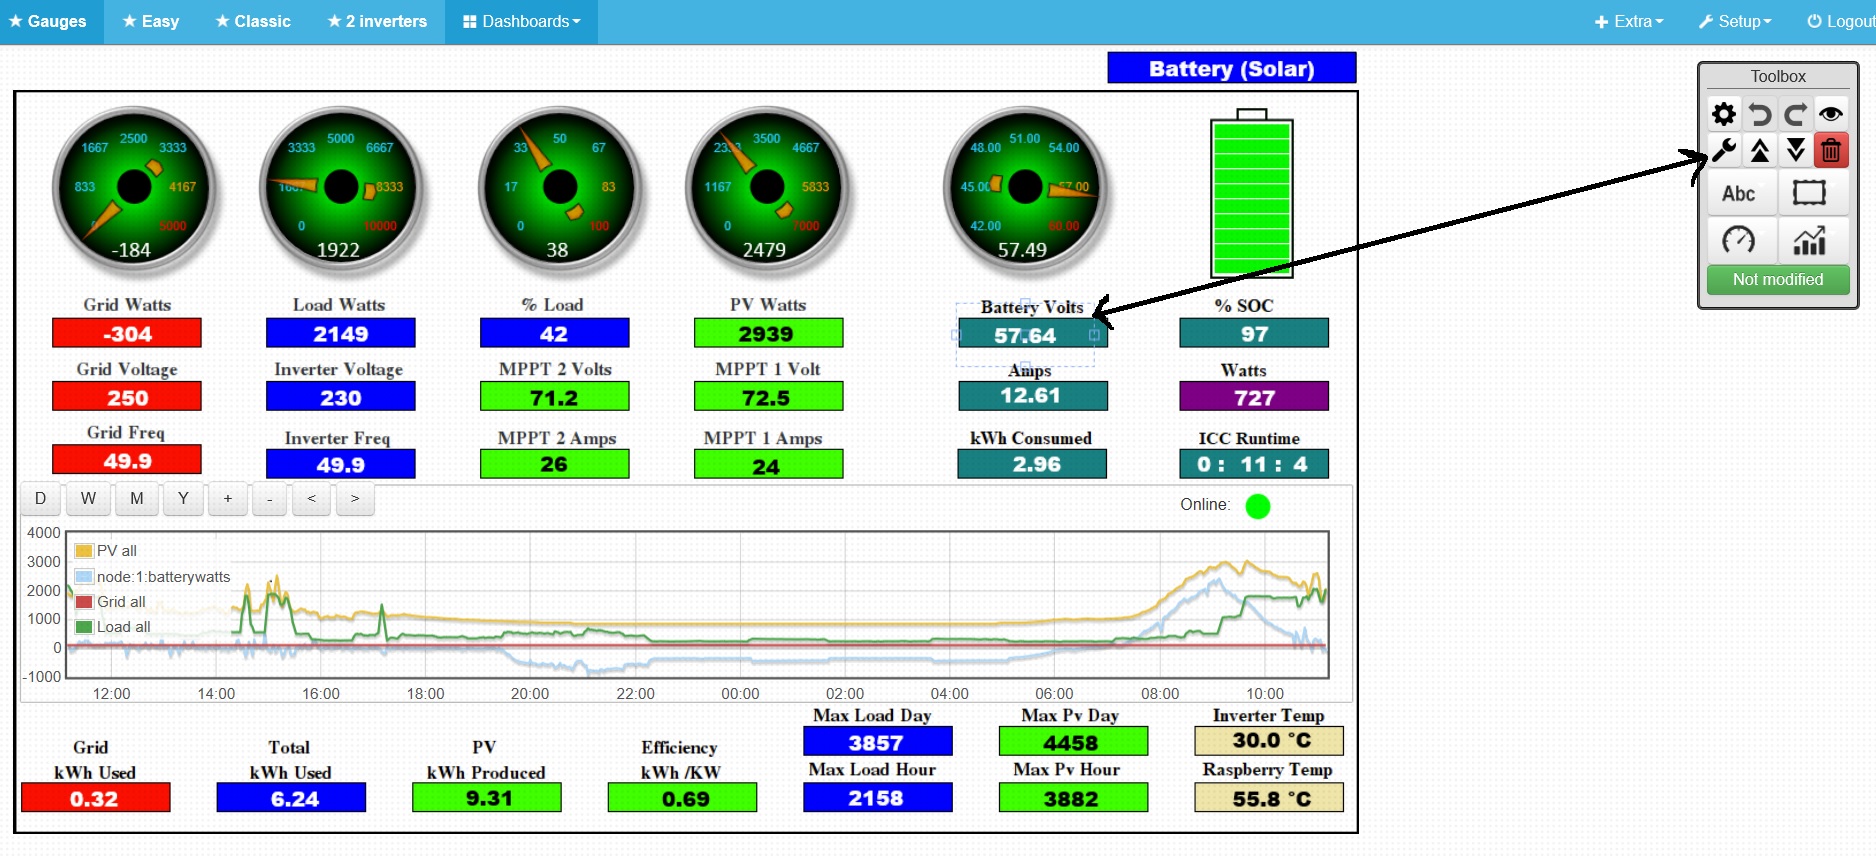Set graph range to week with W
The width and height of the screenshot is (1876, 856).
[x=88, y=499]
